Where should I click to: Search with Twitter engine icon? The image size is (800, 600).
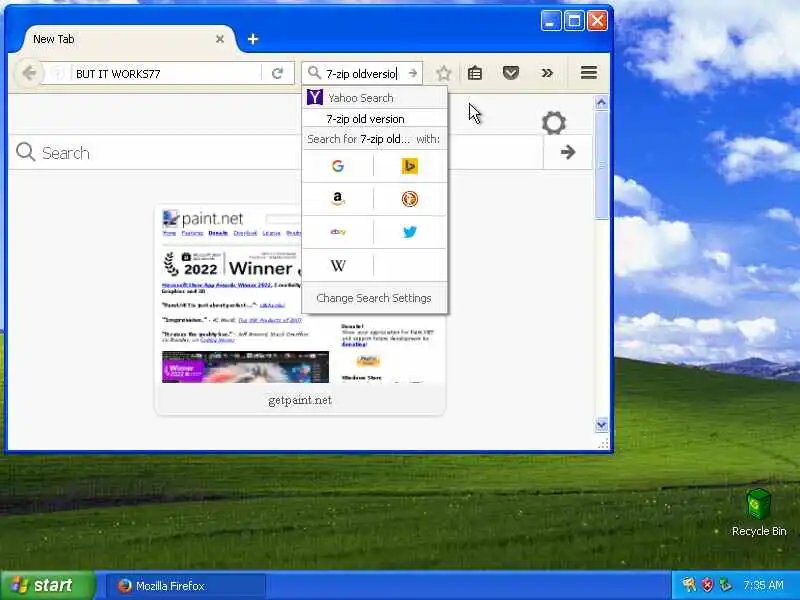tap(410, 232)
